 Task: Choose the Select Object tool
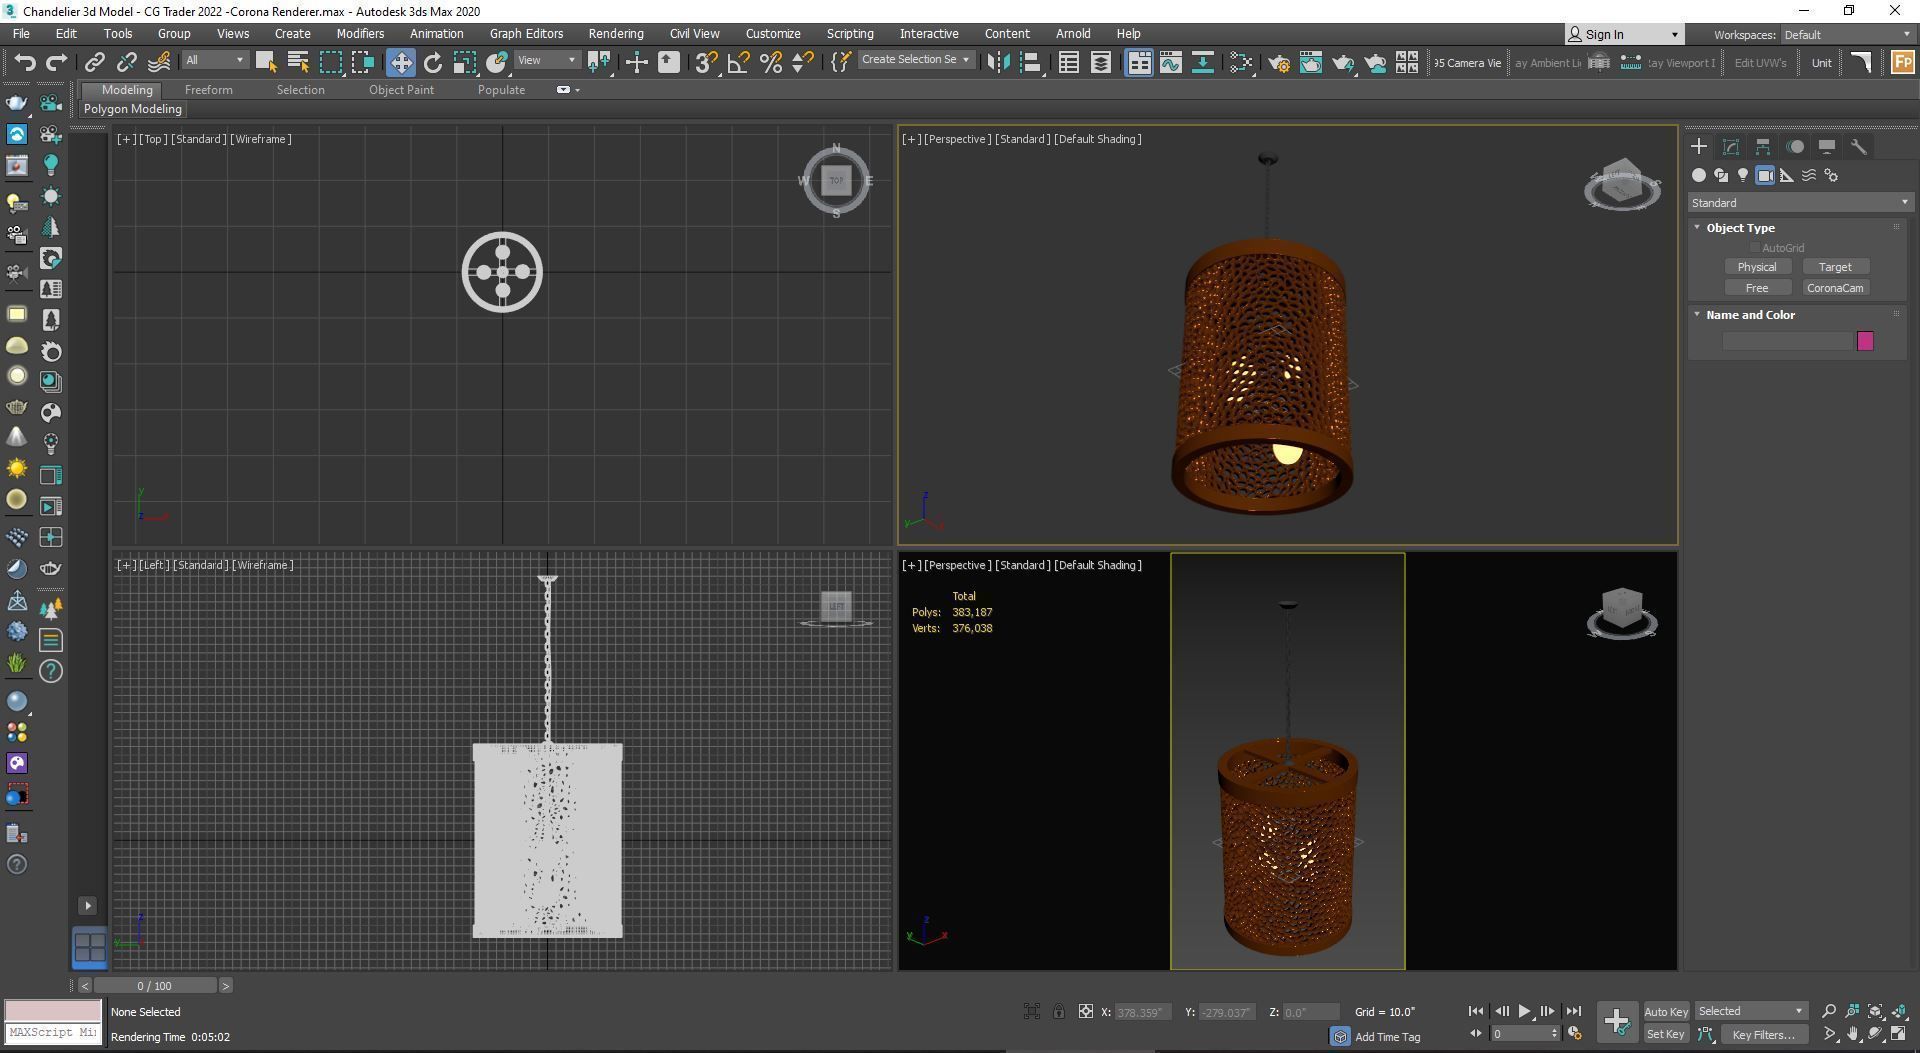tap(265, 62)
